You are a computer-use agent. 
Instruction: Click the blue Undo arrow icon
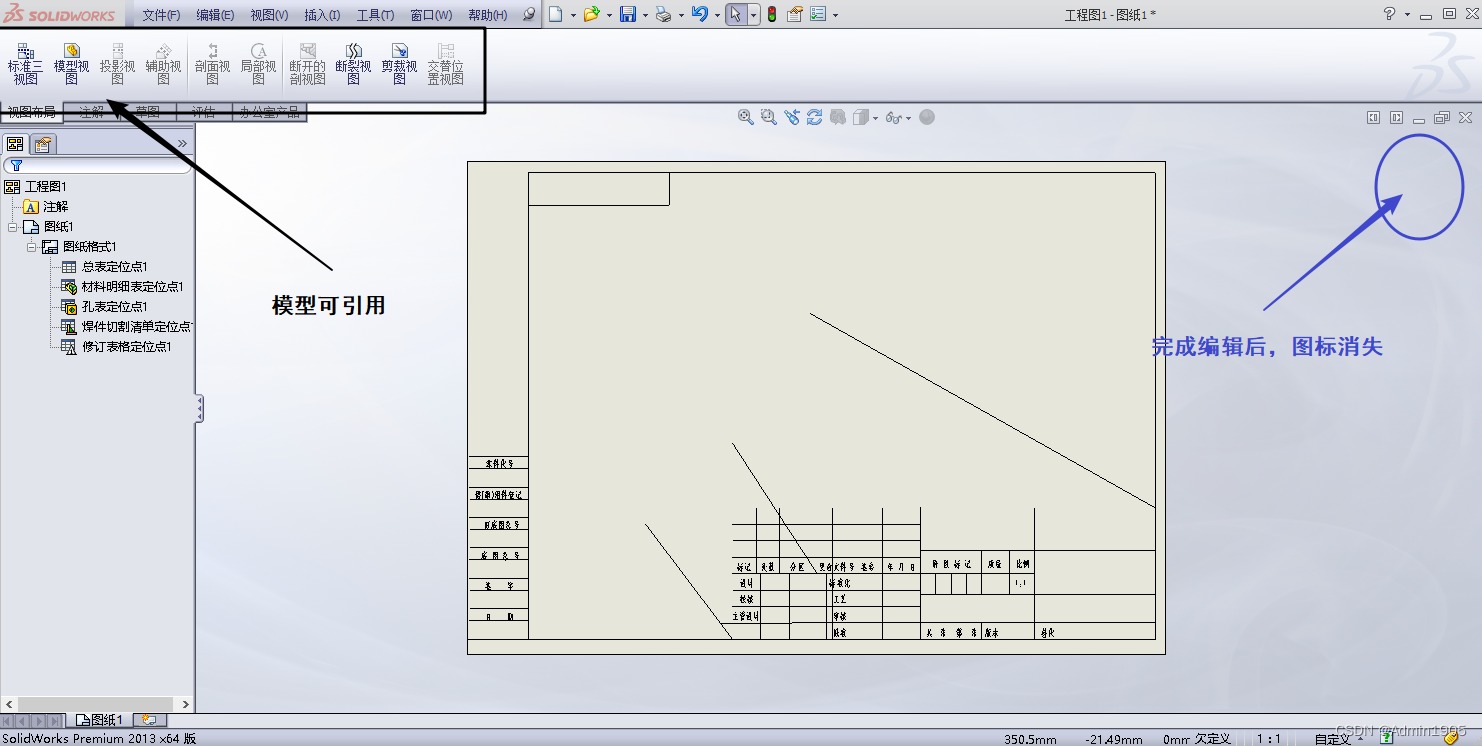pyautogui.click(x=700, y=14)
